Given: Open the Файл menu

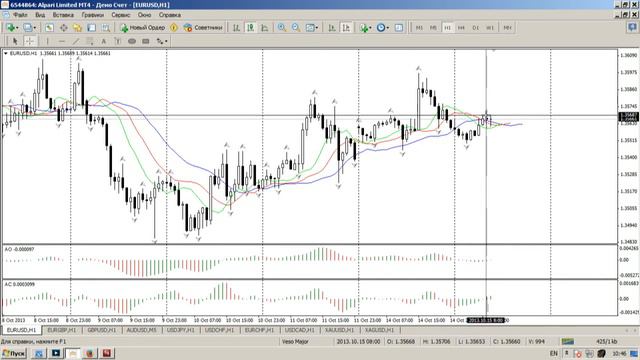Looking at the screenshot, I should 20,15.
